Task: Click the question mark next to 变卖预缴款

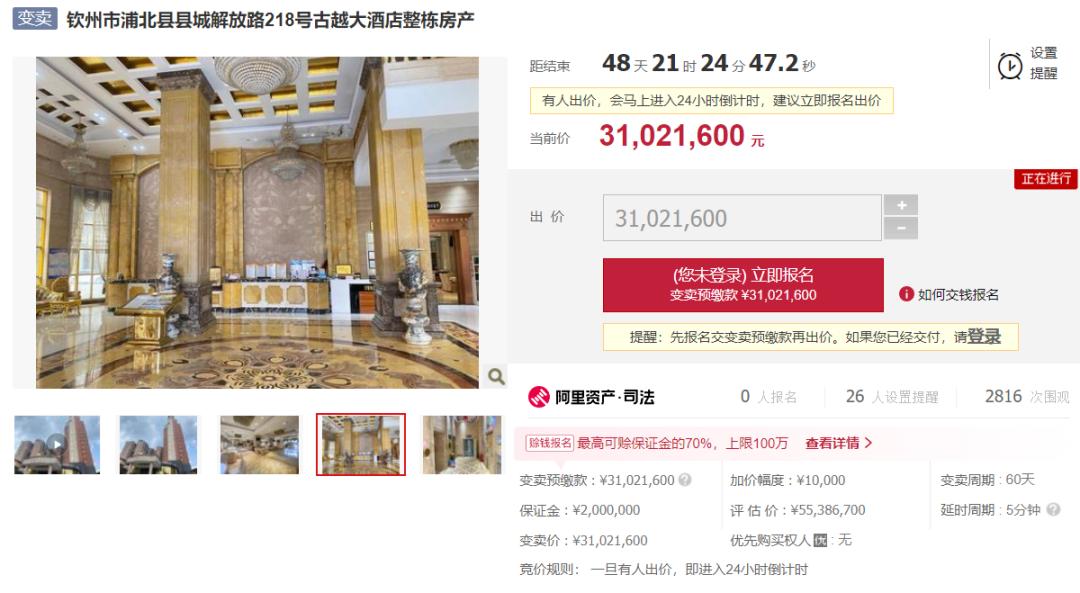Action: pos(685,480)
